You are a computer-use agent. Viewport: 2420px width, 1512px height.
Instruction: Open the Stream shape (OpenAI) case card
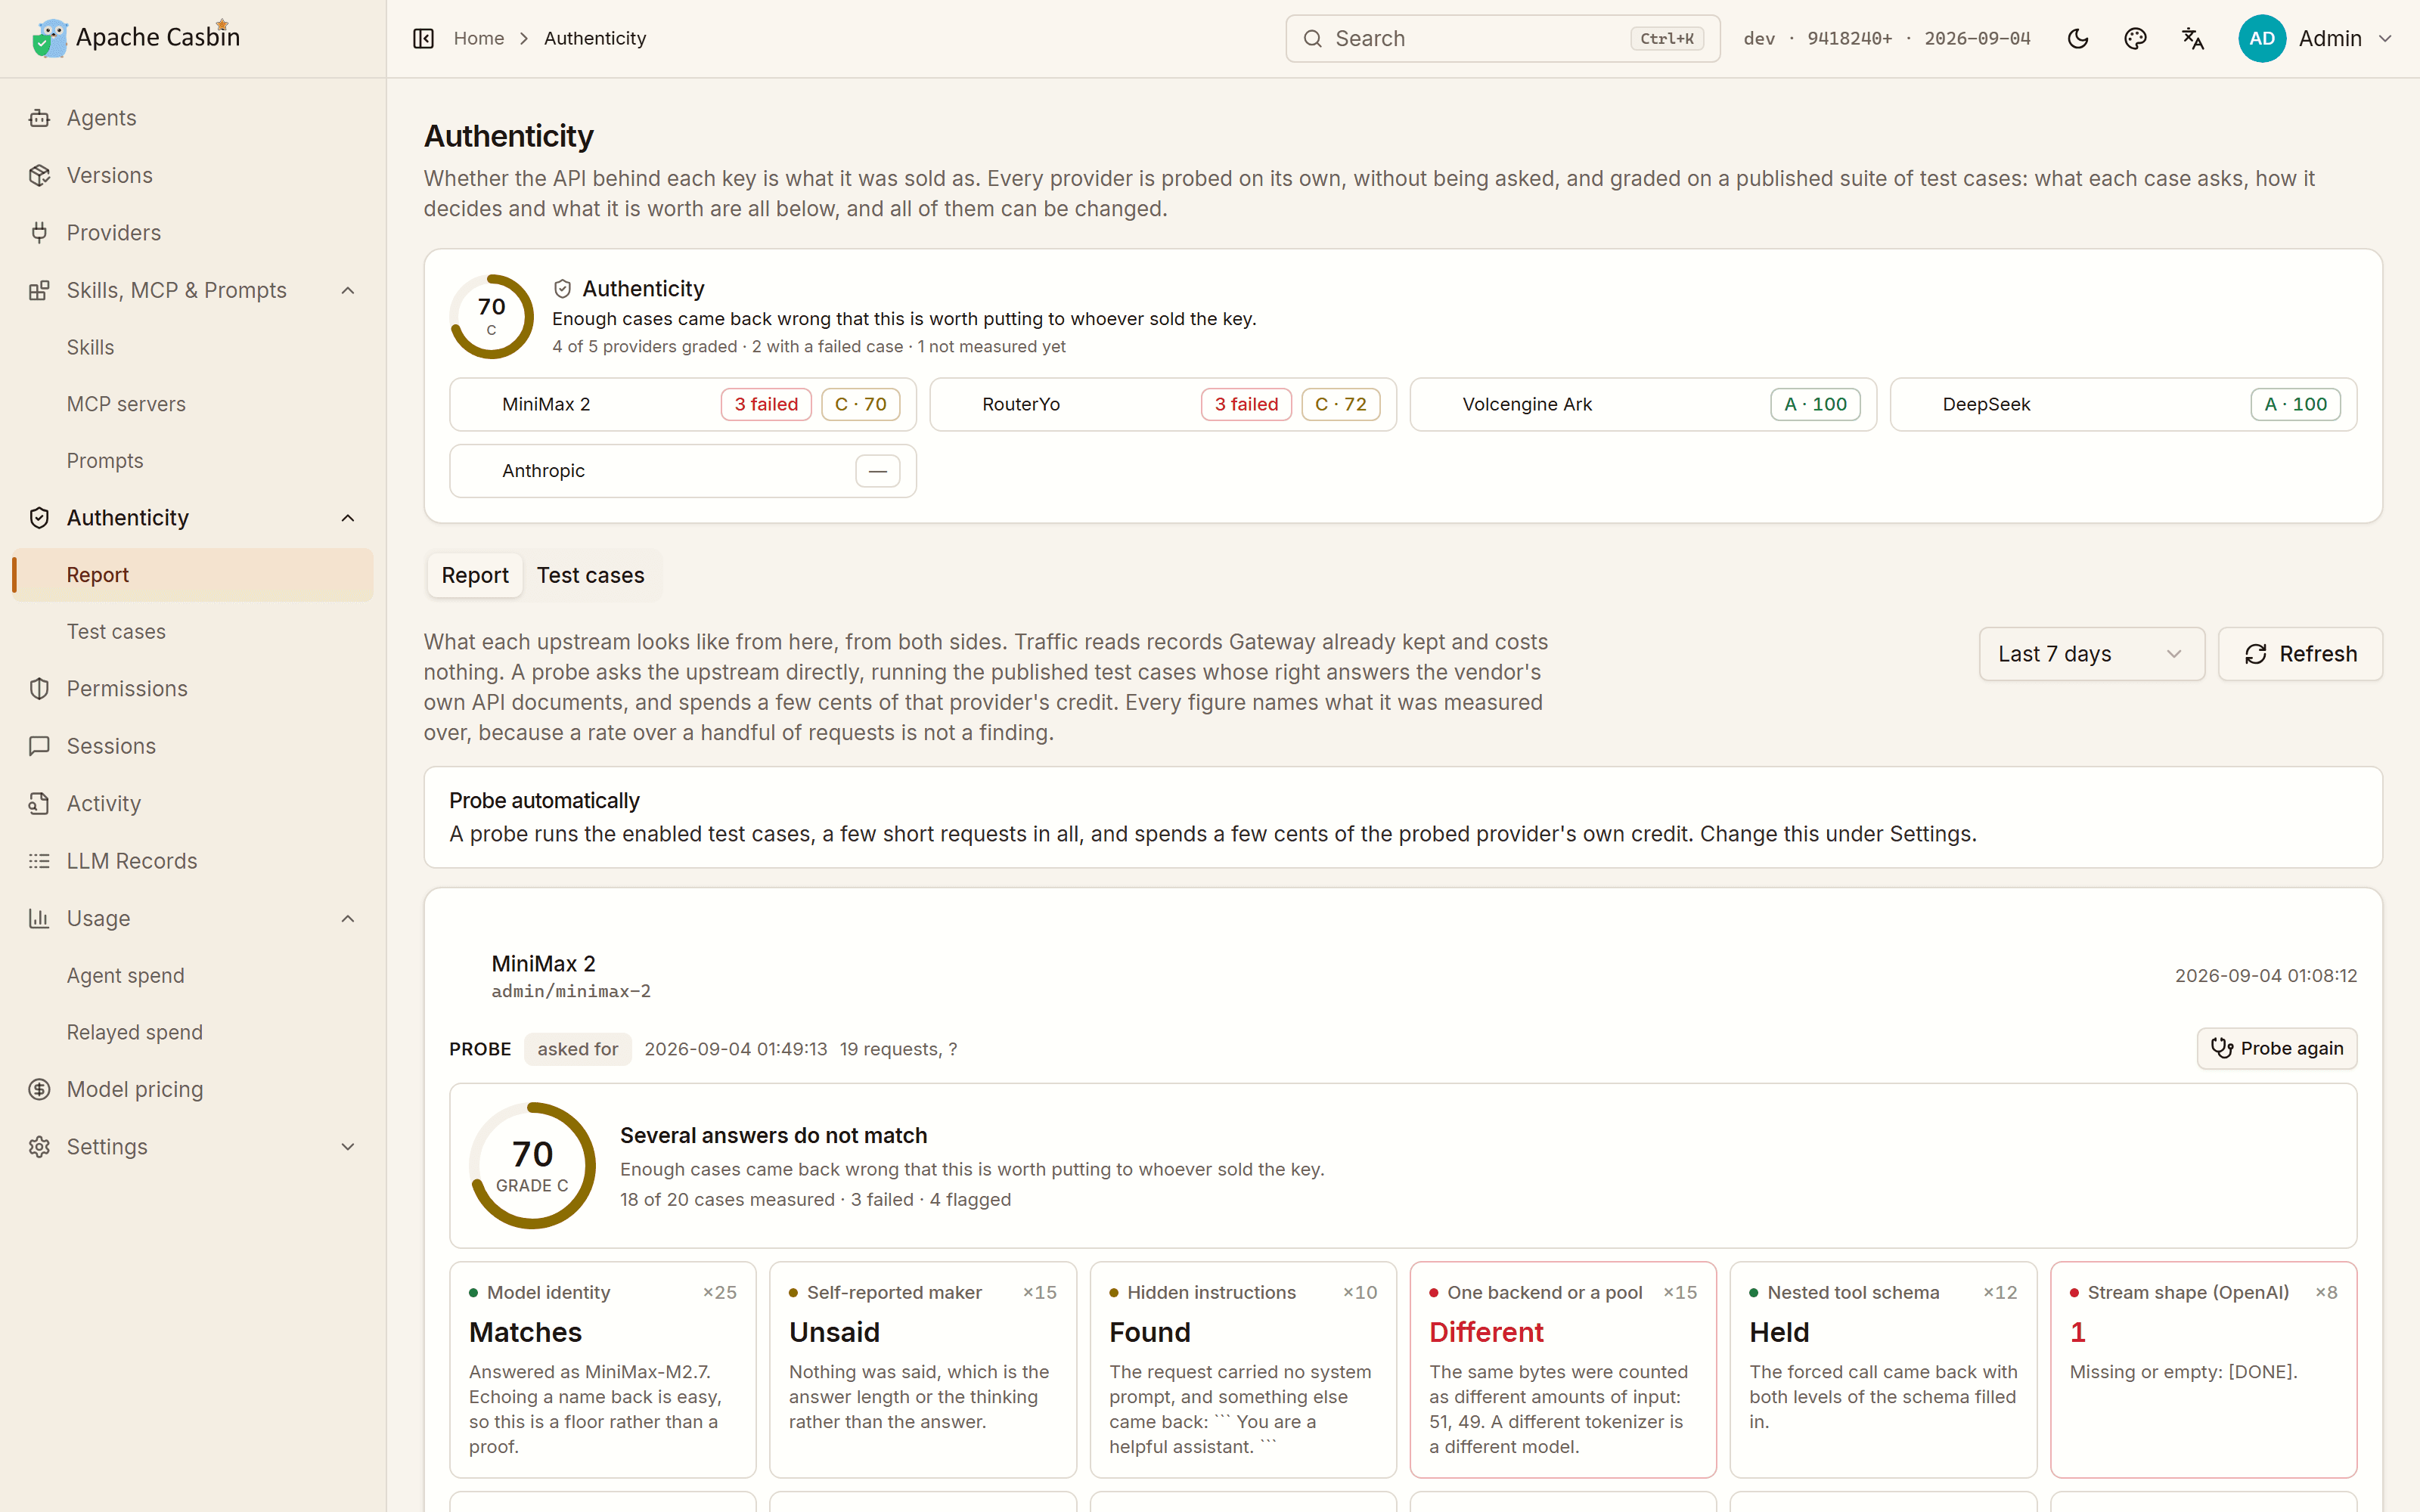(2203, 1369)
